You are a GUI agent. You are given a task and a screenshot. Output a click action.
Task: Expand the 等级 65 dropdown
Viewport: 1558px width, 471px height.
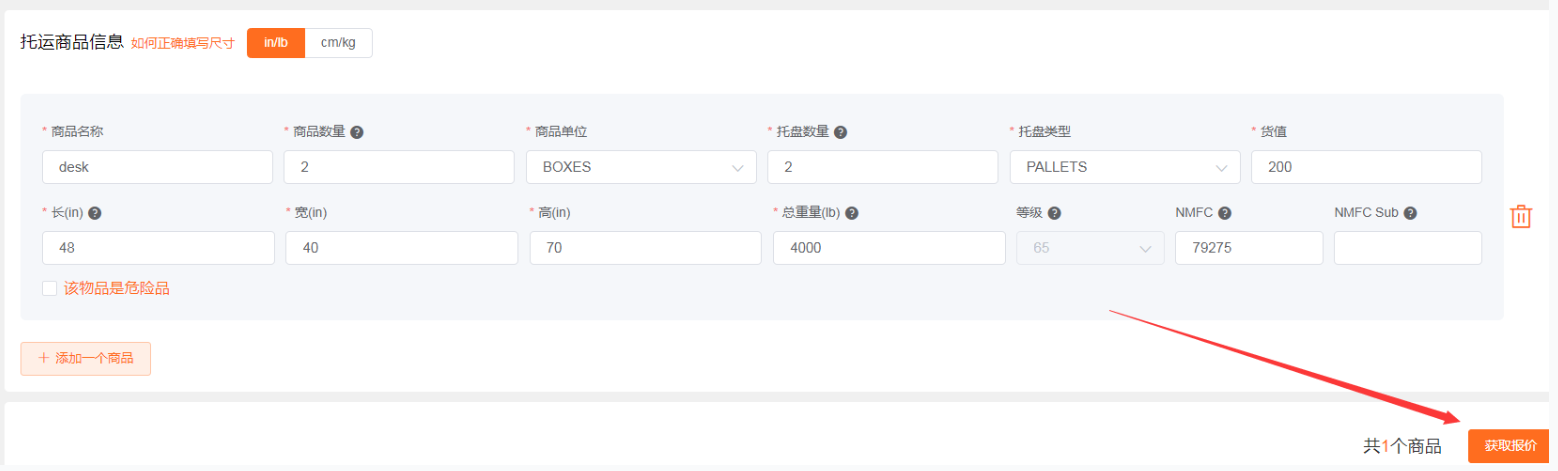(1090, 248)
